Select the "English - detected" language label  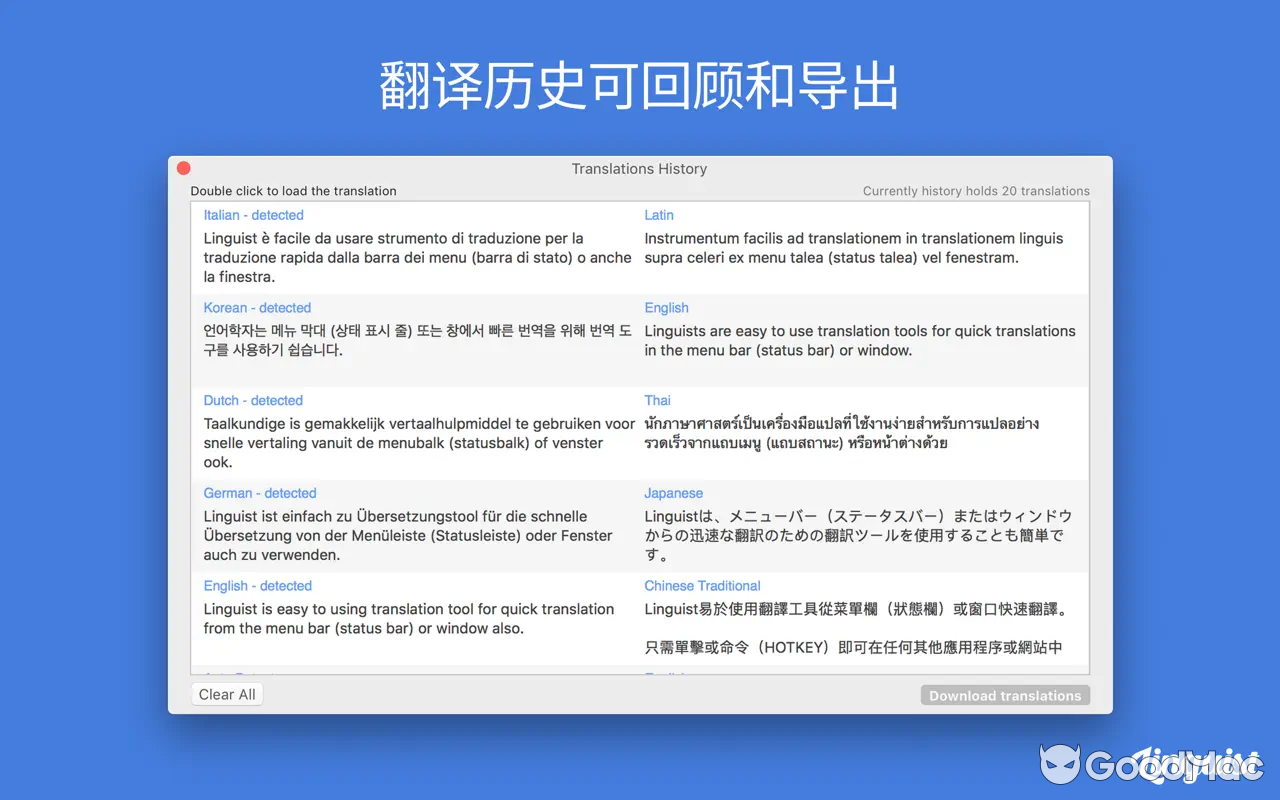click(x=257, y=585)
